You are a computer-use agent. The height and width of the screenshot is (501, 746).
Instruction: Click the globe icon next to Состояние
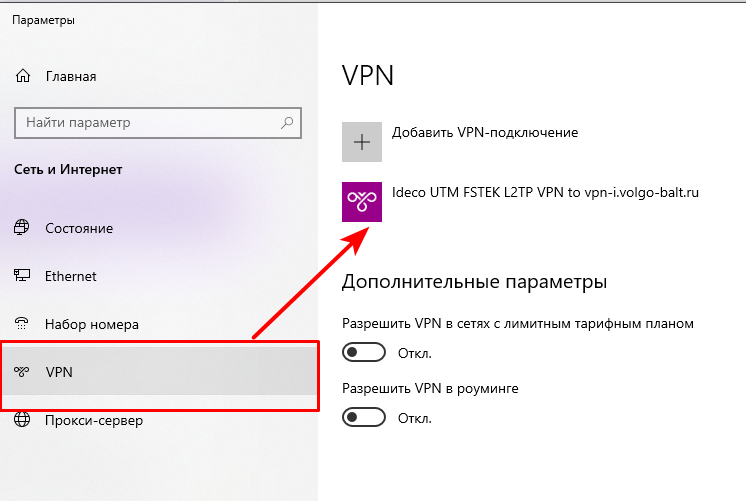click(x=21, y=228)
